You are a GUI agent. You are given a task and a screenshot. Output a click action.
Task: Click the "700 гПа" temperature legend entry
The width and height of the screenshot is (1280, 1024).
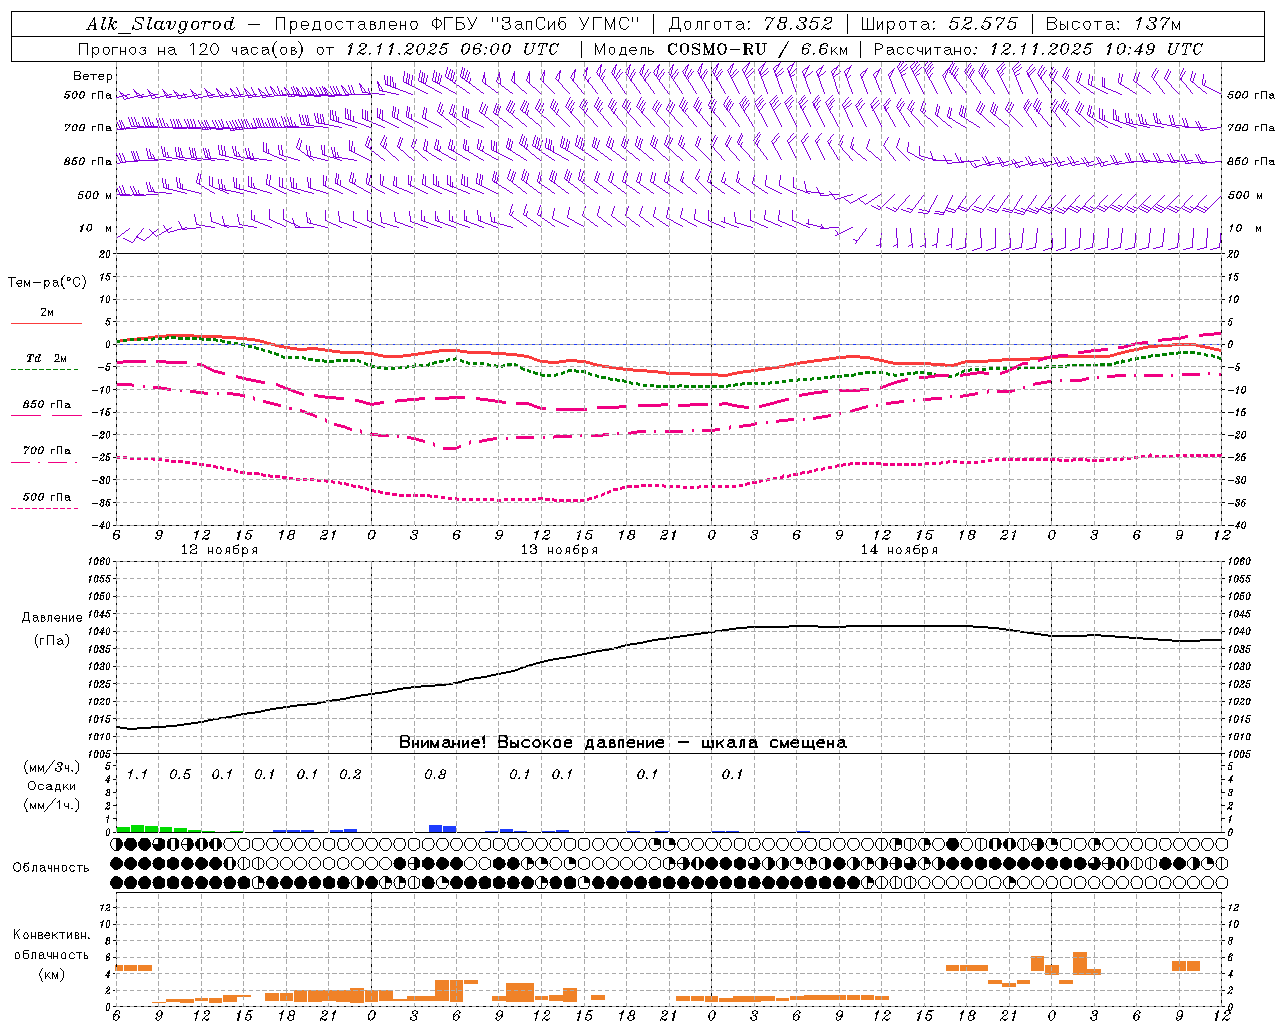pos(47,451)
